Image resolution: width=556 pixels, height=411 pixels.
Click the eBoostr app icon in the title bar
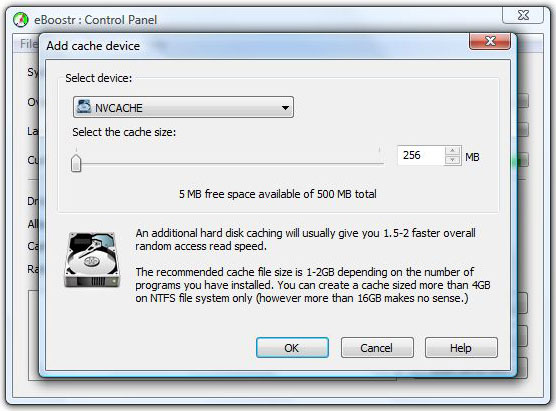(21, 20)
